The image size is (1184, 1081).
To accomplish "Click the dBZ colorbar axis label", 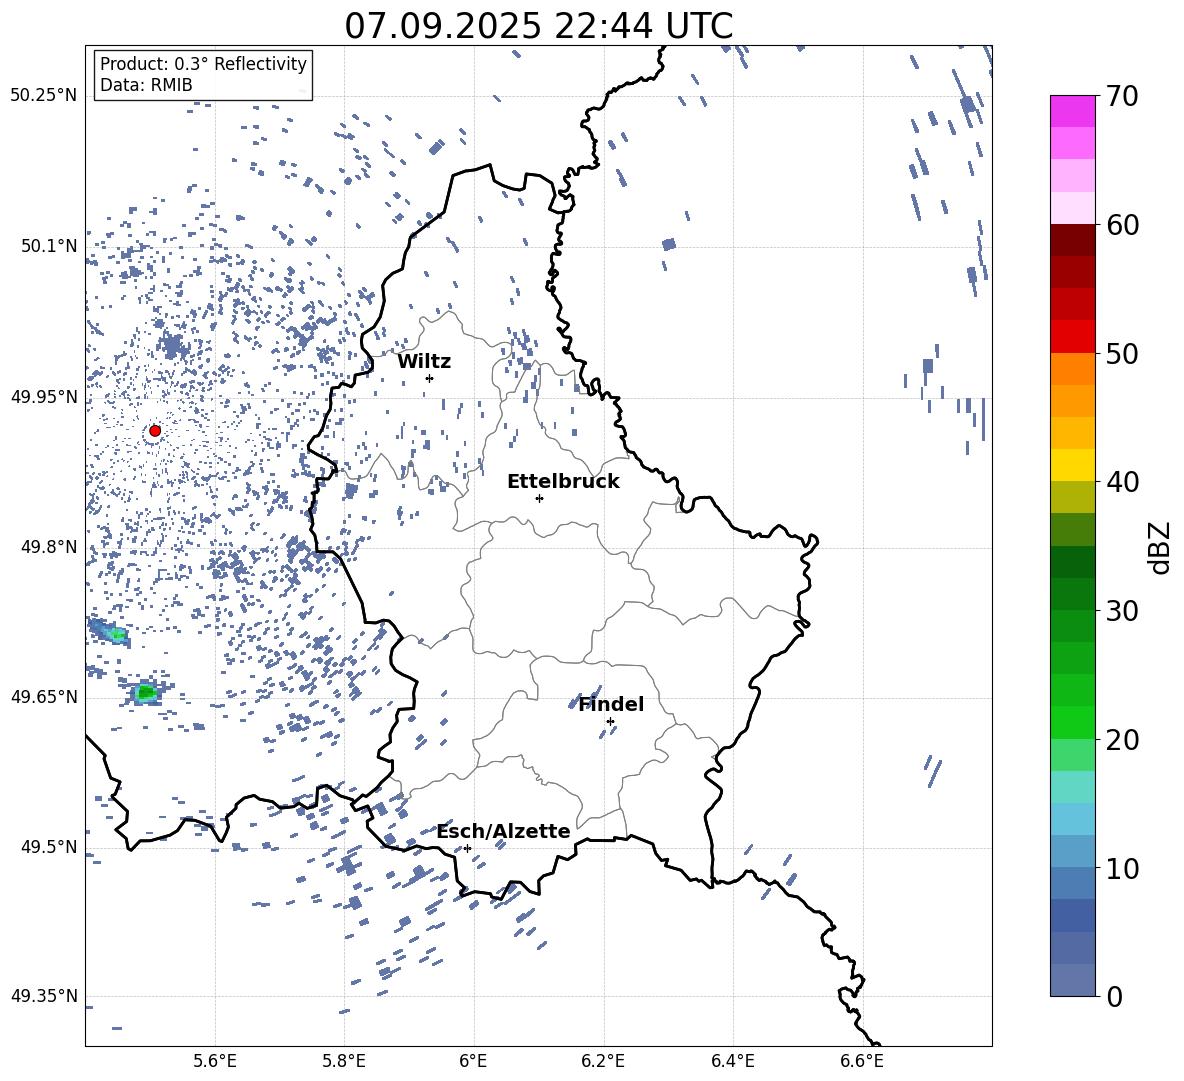I will tap(1159, 547).
